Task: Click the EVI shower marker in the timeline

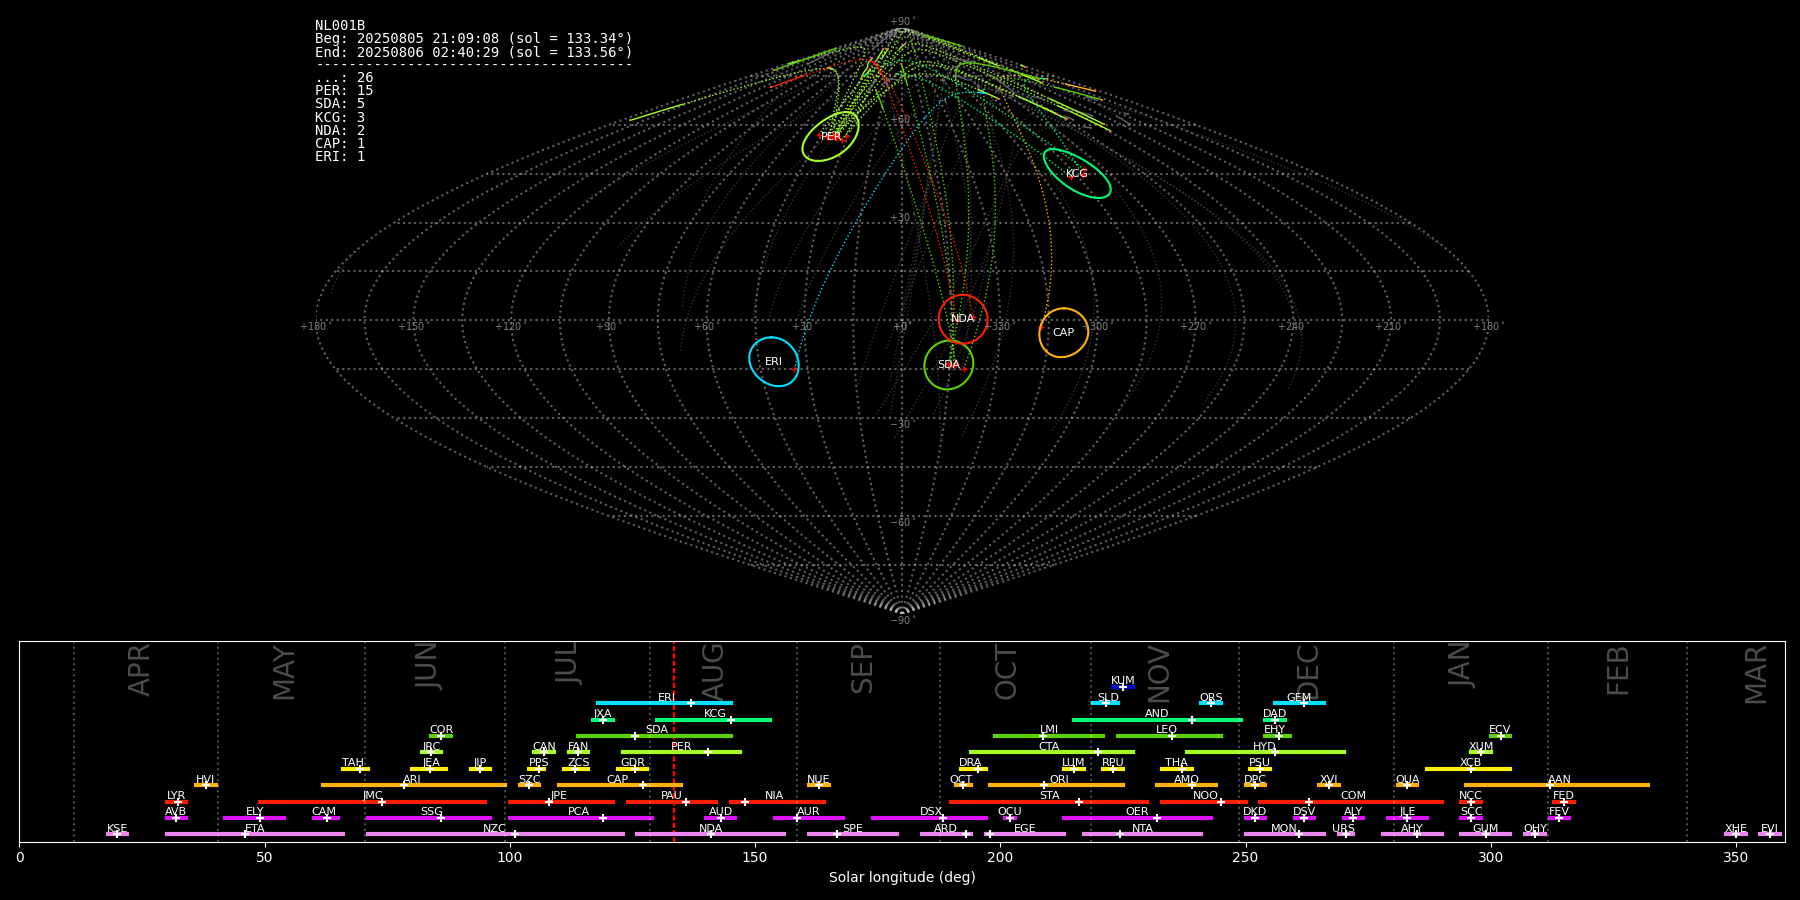Action: (x=1770, y=834)
